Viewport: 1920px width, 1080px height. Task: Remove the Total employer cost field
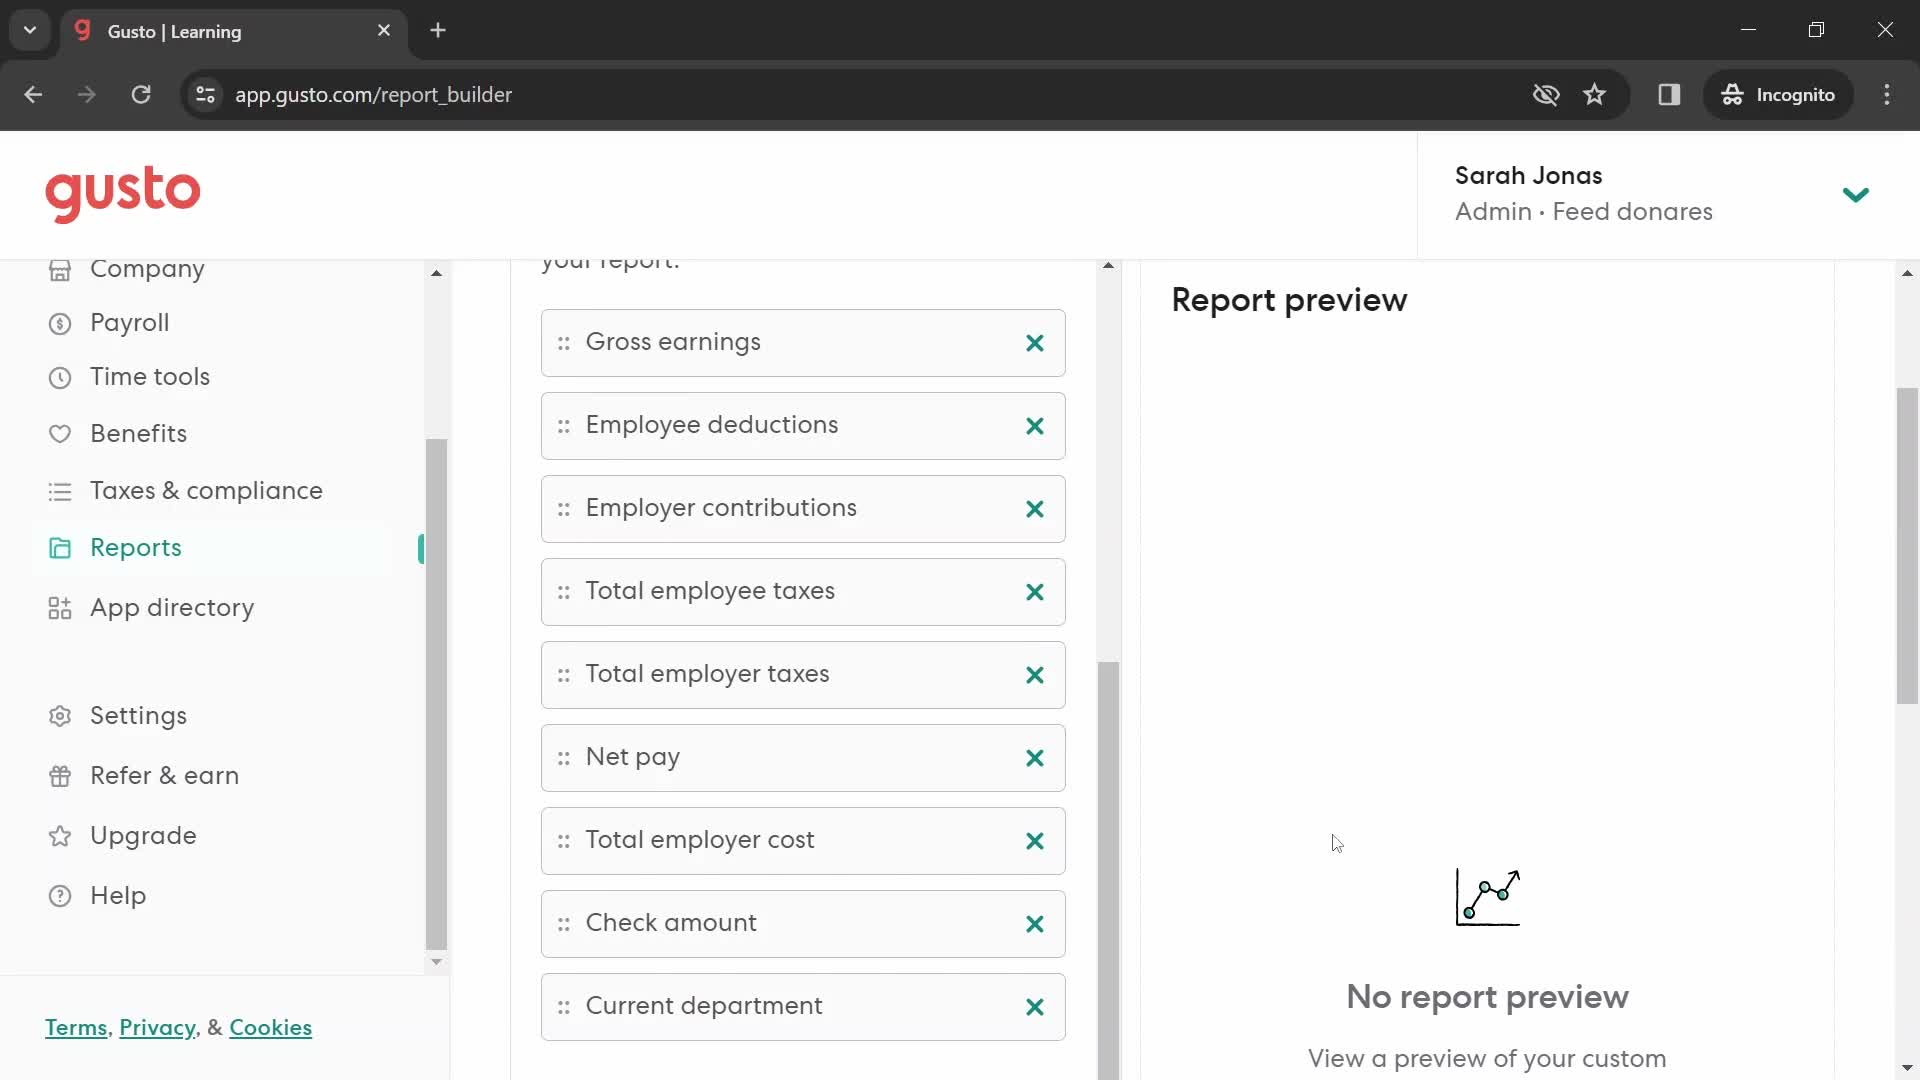coord(1035,840)
